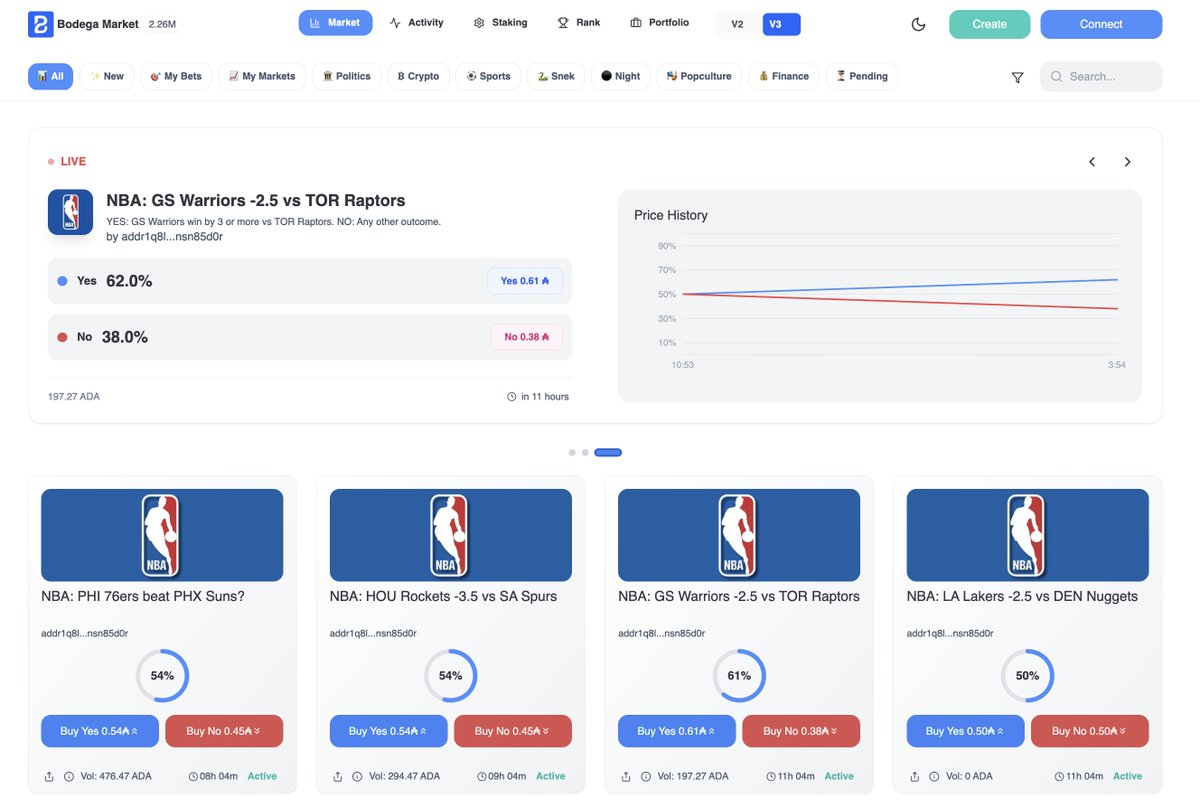
Task: Click clock icon next to 'in 11 hours'
Action: (x=512, y=397)
